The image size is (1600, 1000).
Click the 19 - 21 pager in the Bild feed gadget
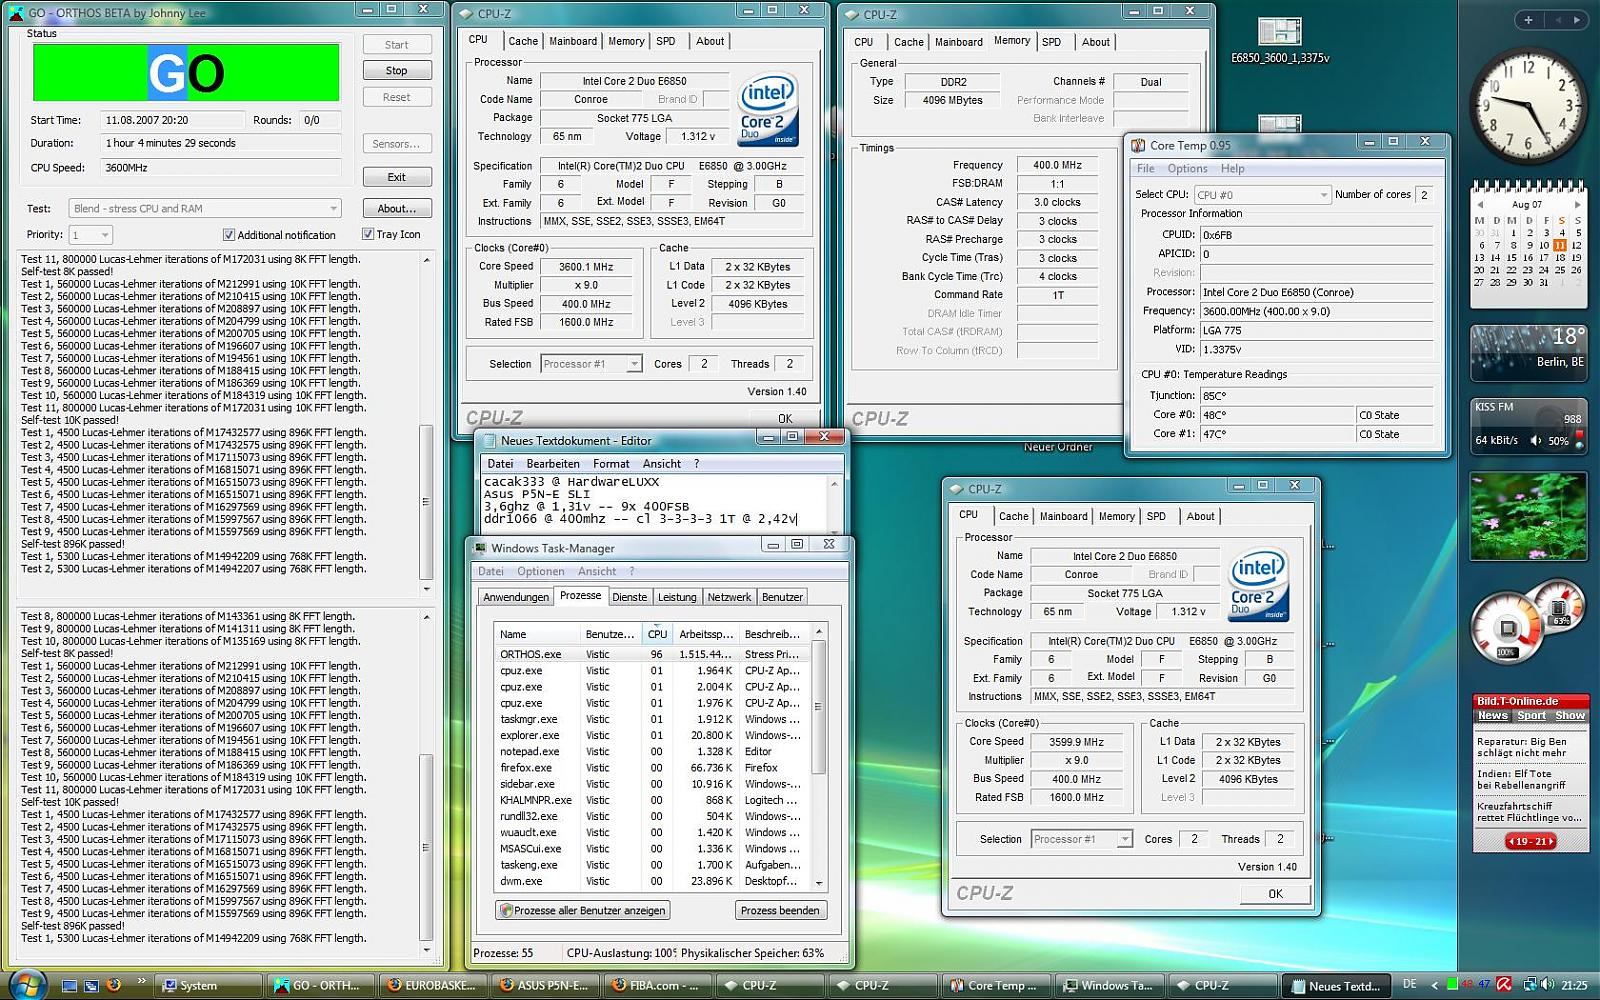point(1530,842)
